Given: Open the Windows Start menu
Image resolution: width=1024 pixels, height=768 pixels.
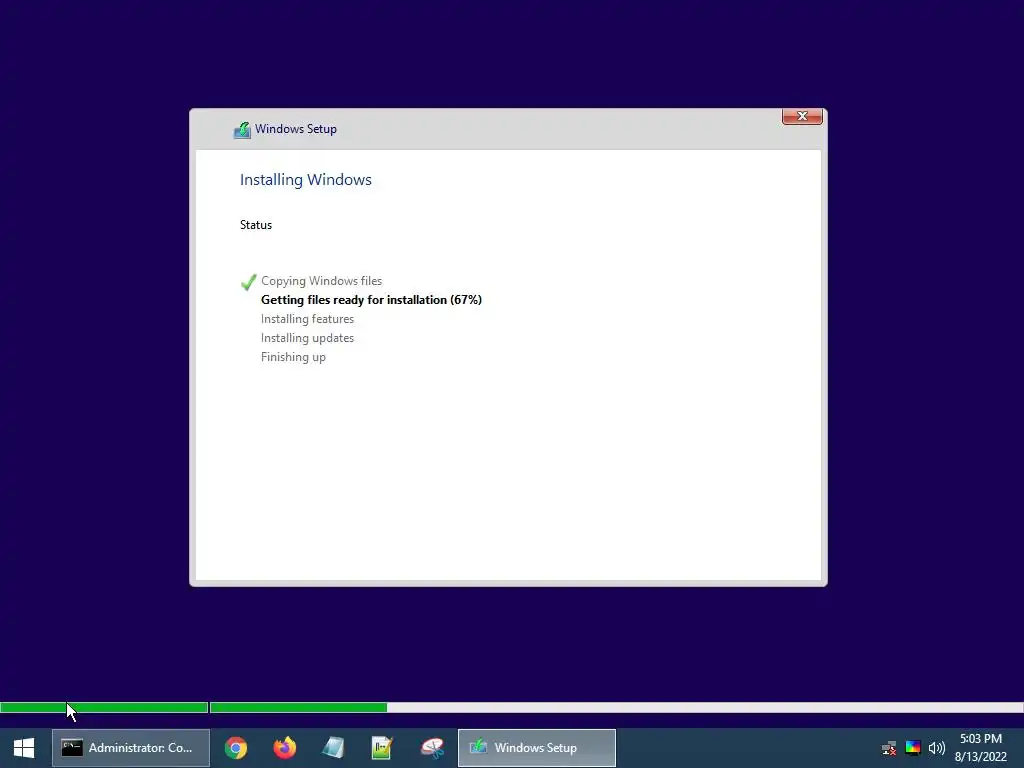Looking at the screenshot, I should [24, 748].
